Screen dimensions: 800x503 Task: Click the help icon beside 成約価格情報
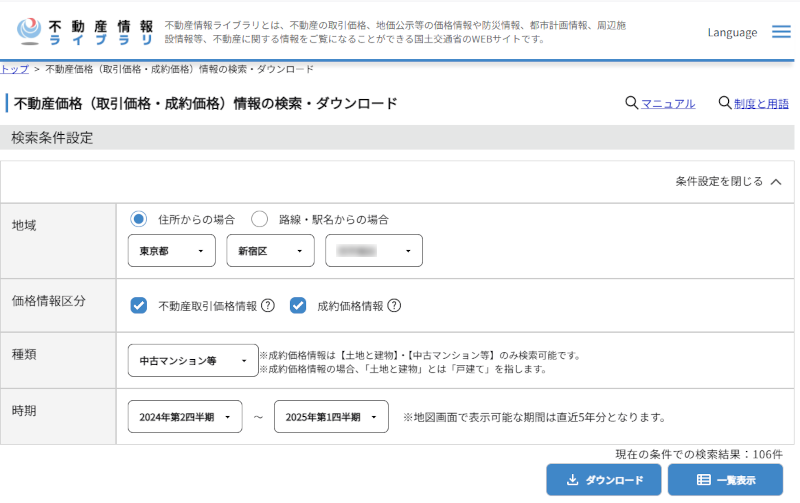pyautogui.click(x=394, y=306)
